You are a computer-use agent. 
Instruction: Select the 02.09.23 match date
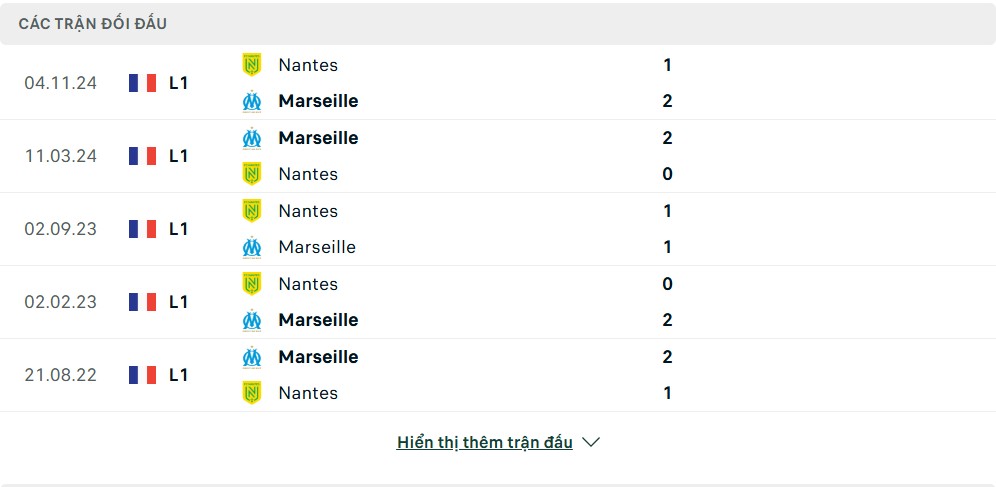tap(61, 229)
